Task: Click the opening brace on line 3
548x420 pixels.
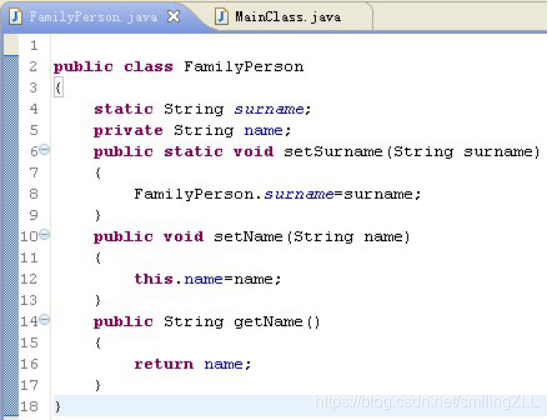Action: pos(58,88)
